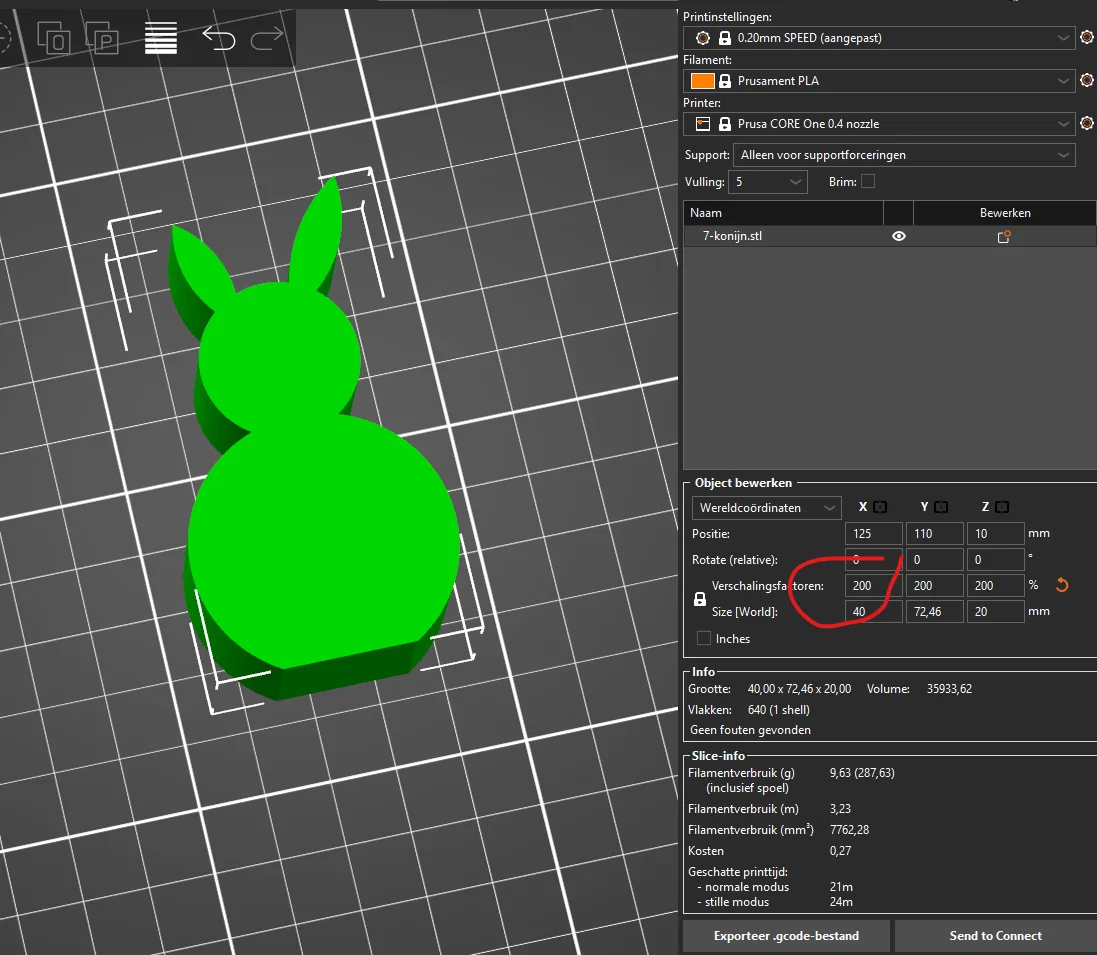The width and height of the screenshot is (1097, 955).
Task: Open the Filament preset dropdown
Action: click(x=878, y=81)
